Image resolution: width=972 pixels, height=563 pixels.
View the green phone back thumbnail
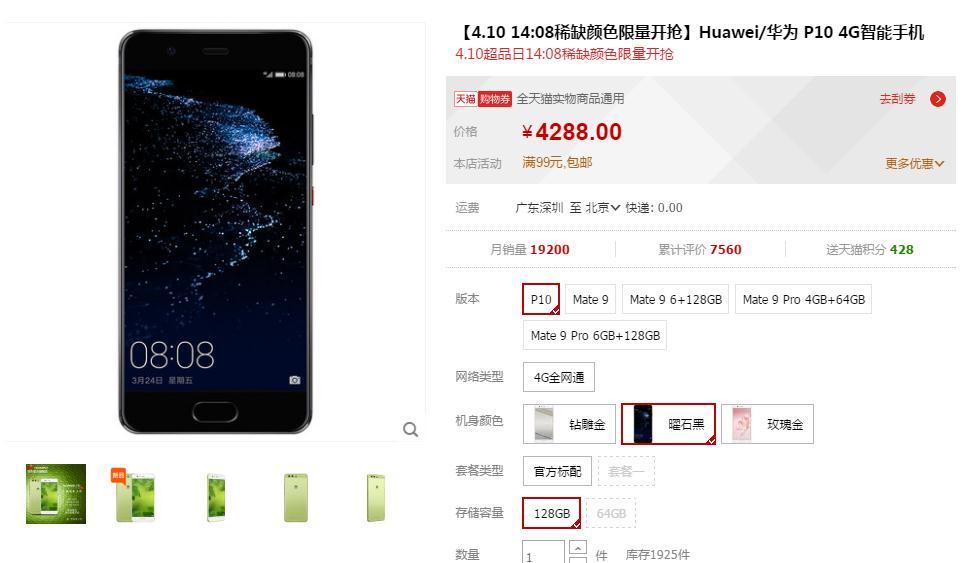tap(296, 497)
